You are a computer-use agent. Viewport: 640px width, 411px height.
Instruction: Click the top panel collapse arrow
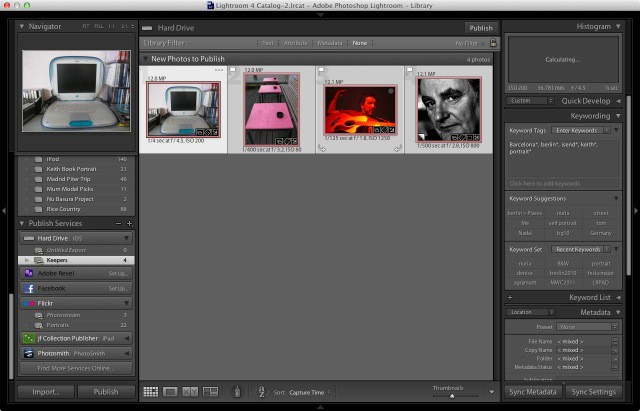pyautogui.click(x=320, y=15)
